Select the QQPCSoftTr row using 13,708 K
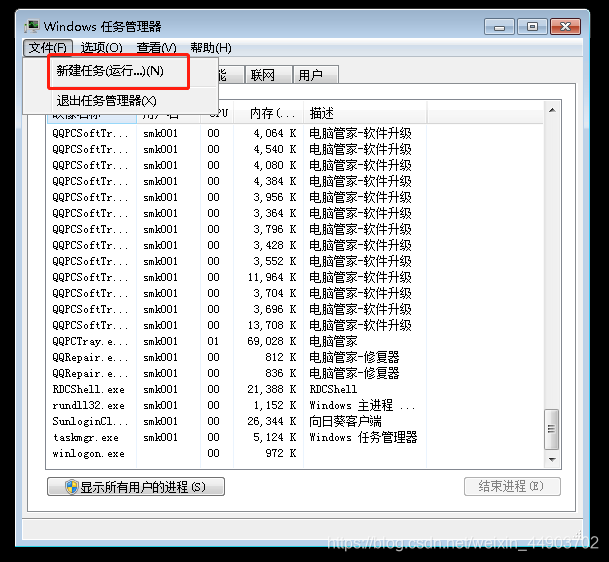The width and height of the screenshot is (609, 562). (x=236, y=325)
